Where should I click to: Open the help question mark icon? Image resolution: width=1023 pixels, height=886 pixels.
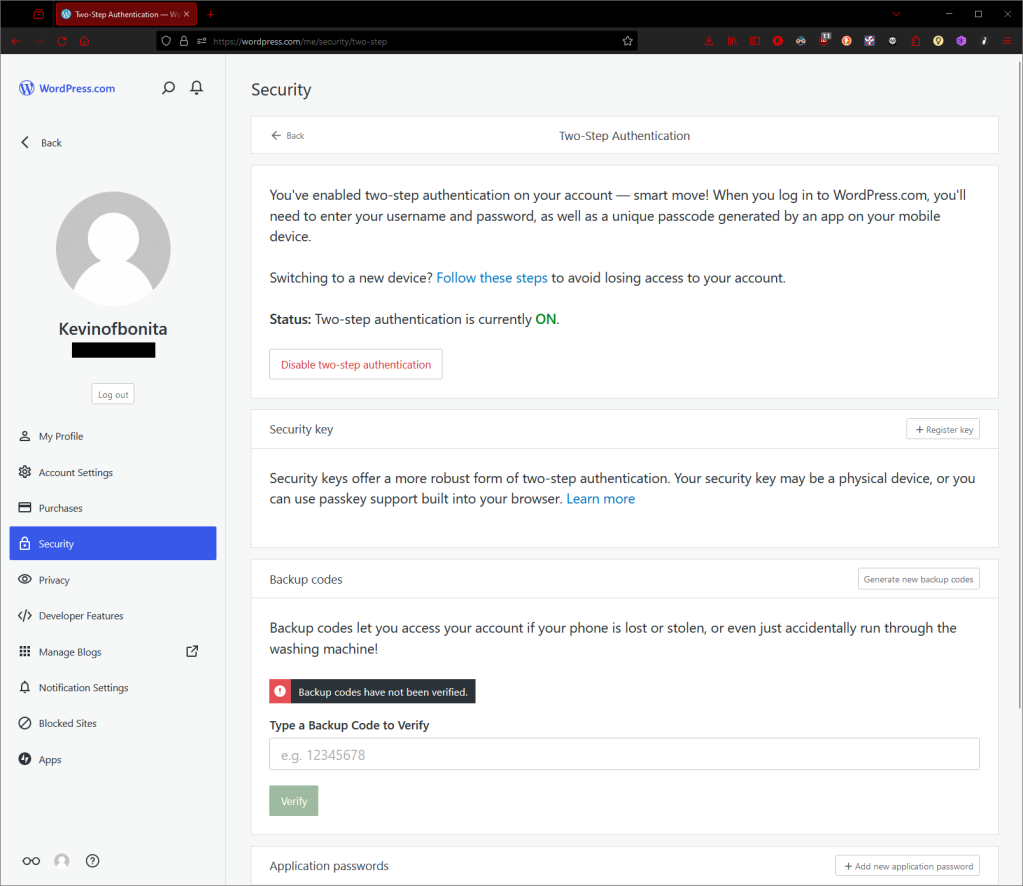point(93,861)
